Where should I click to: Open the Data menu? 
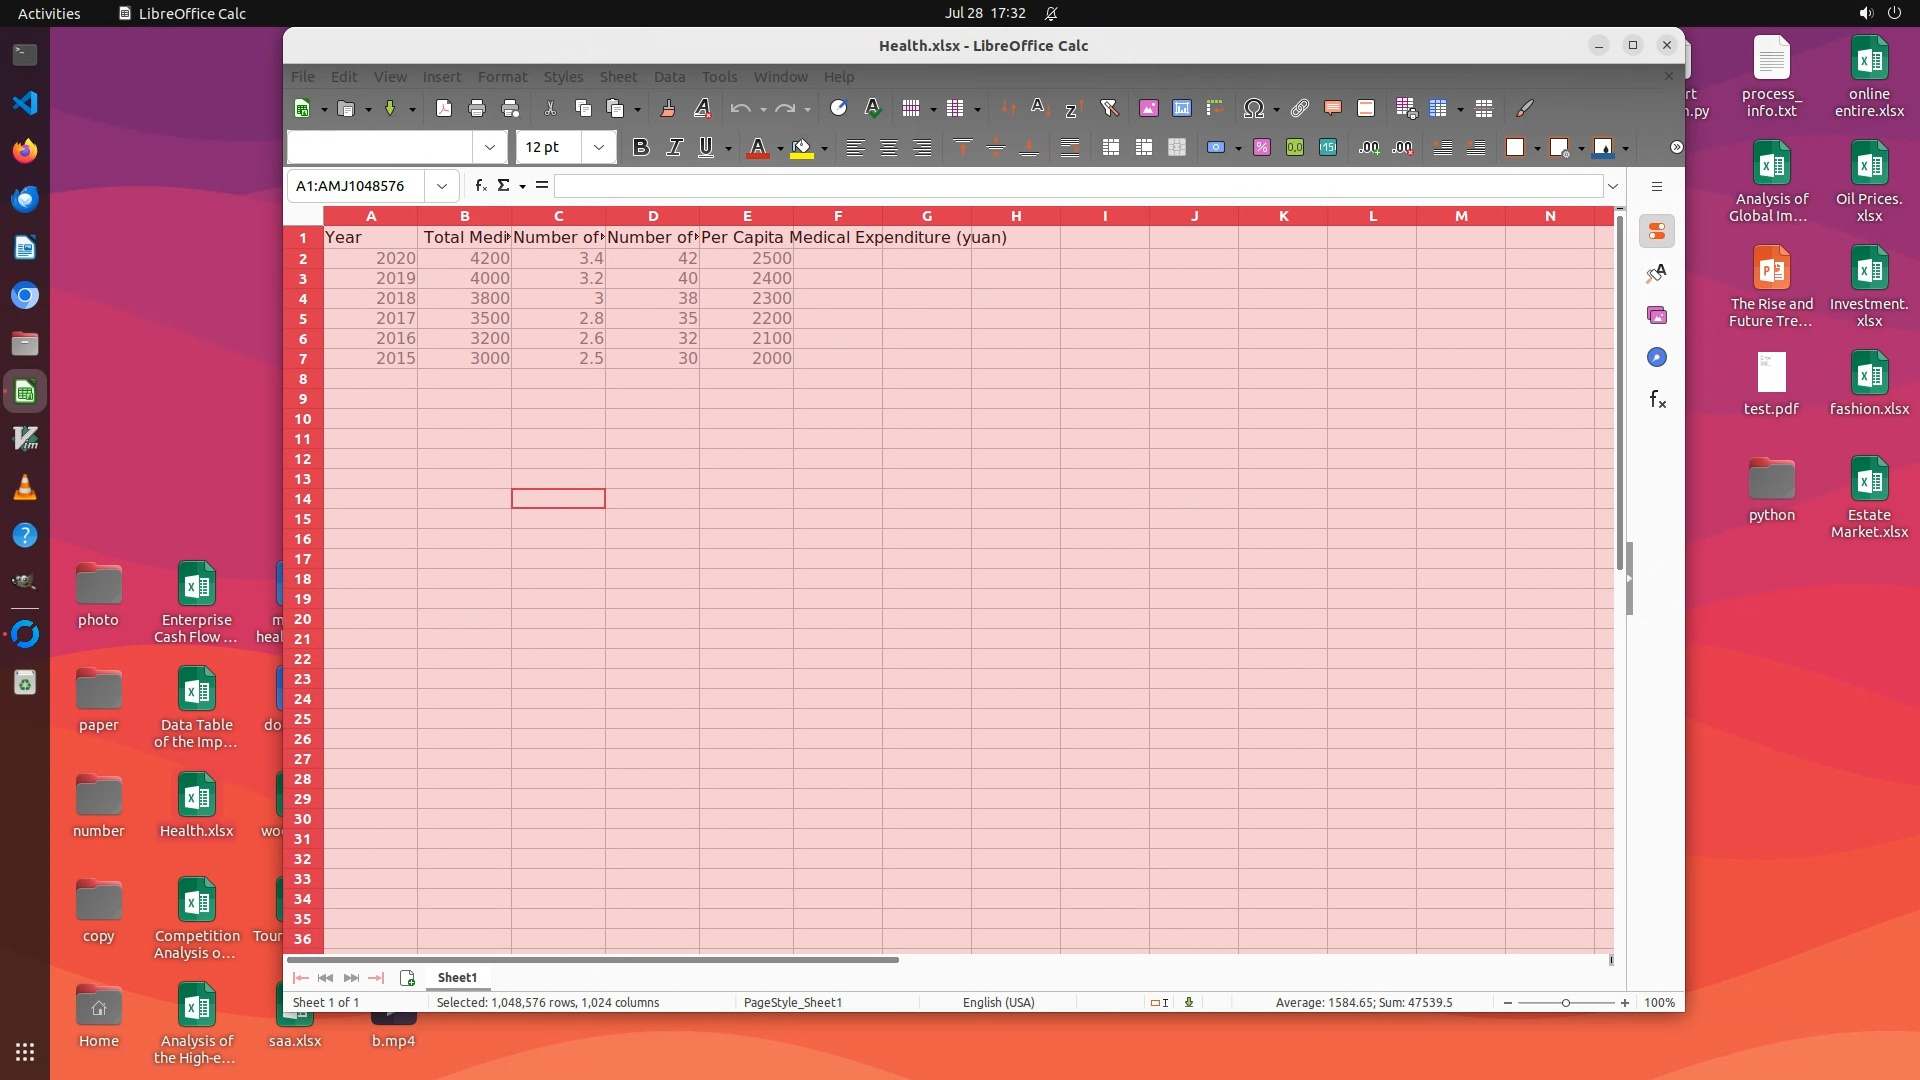tap(669, 77)
